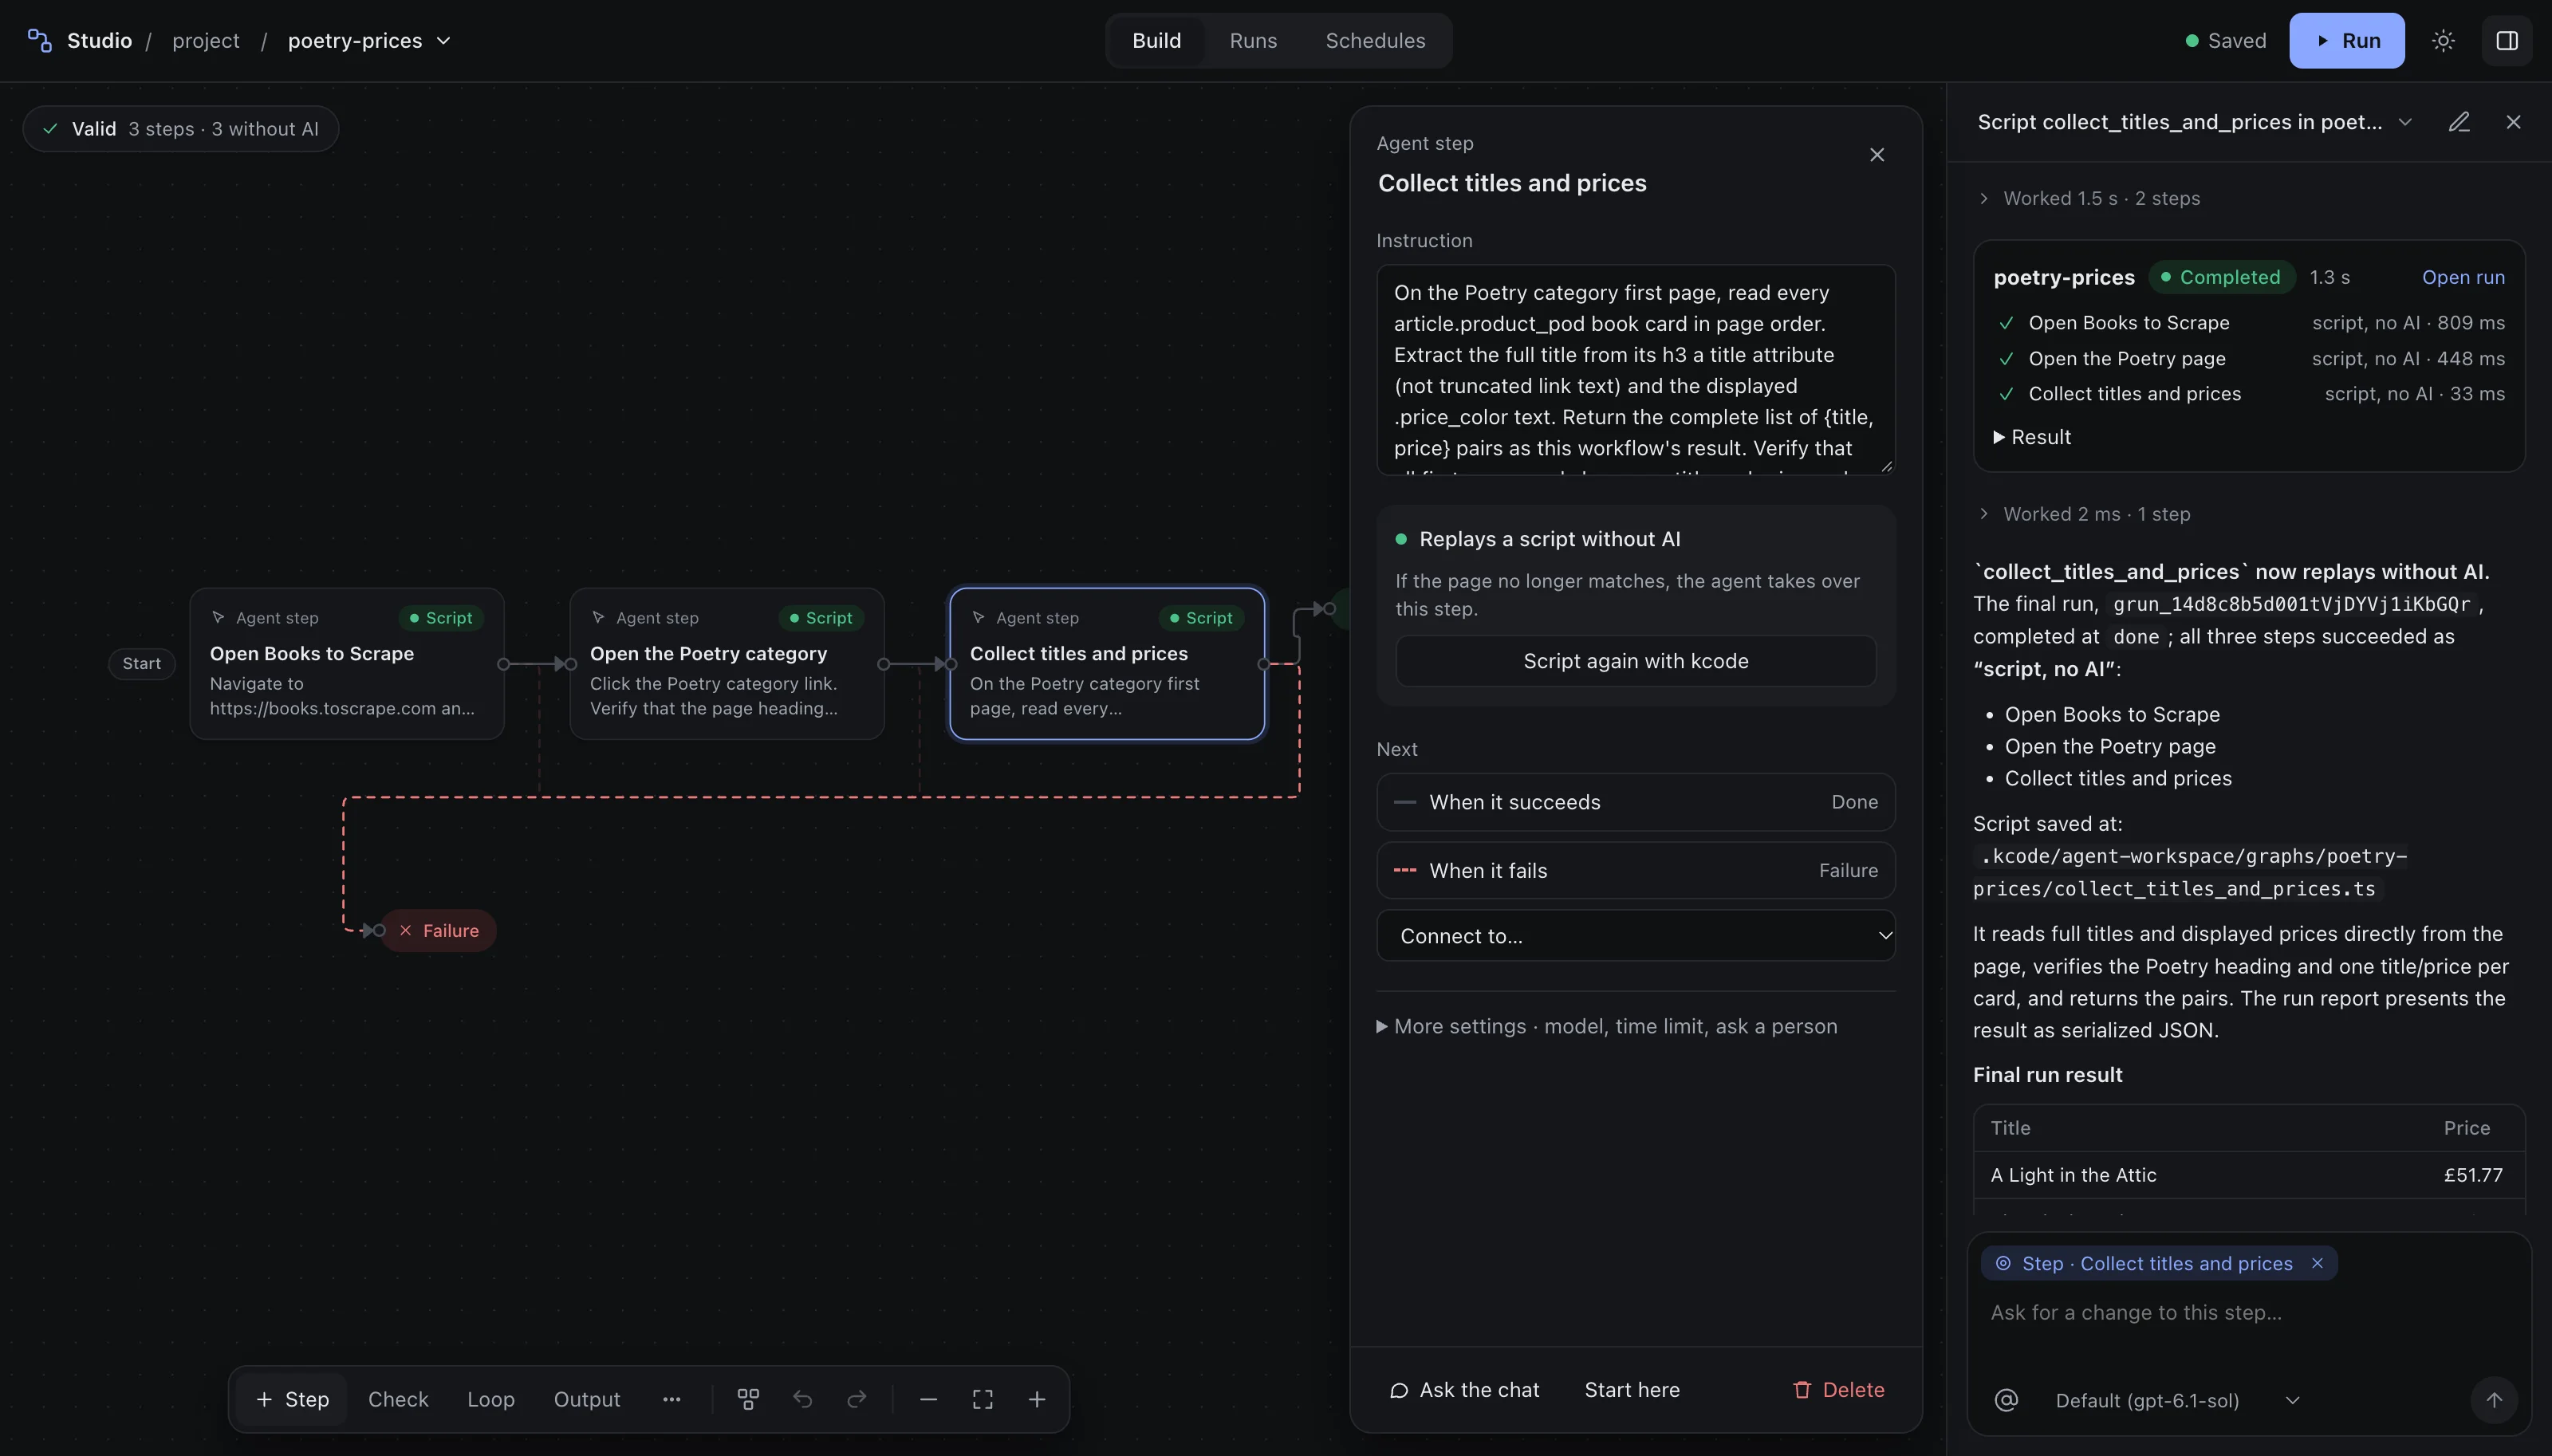Viewport: 2552px width, 1456px height.
Task: Click Ask the chat button
Action: coord(1464,1390)
